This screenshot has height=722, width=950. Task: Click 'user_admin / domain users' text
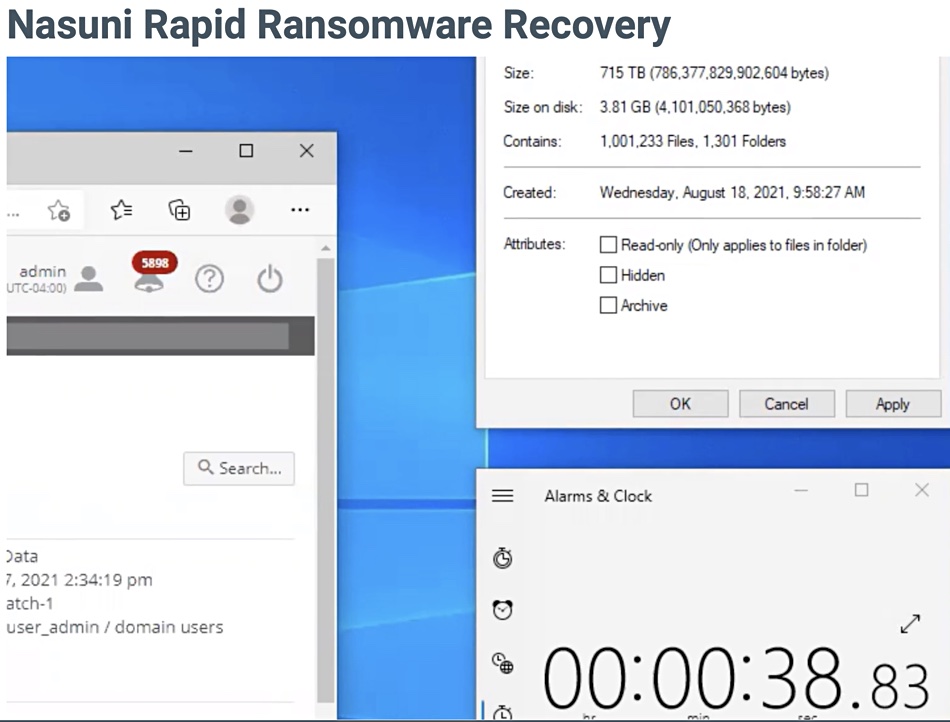(x=115, y=627)
